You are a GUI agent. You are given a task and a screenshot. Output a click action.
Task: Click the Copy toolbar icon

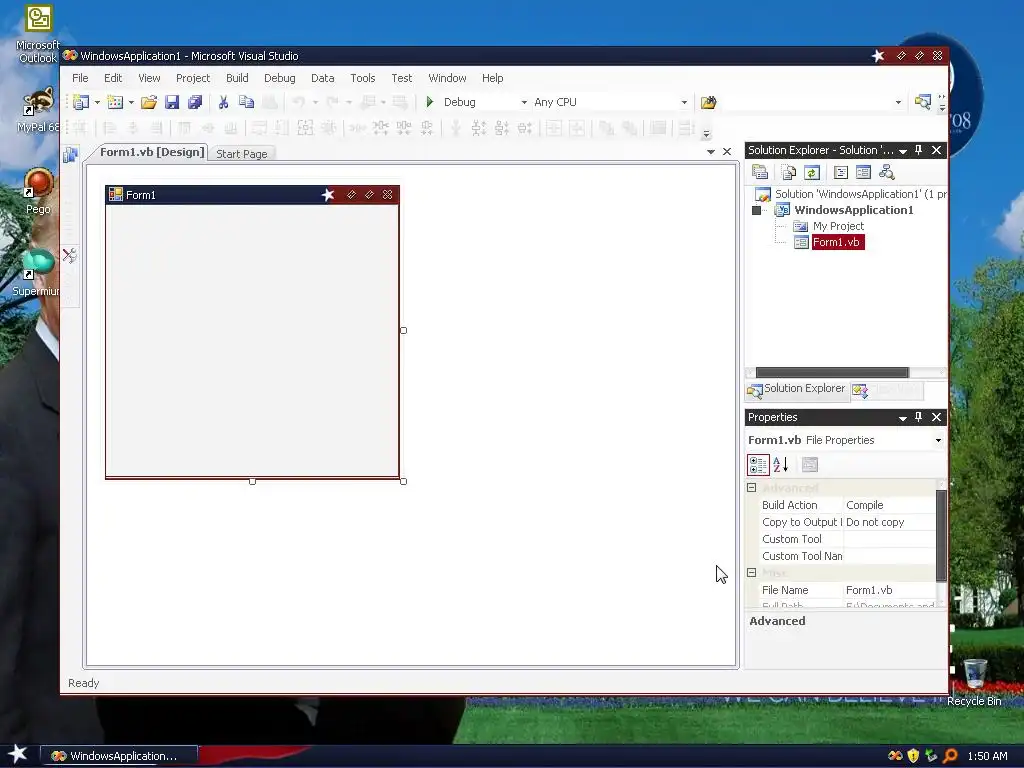click(x=246, y=102)
